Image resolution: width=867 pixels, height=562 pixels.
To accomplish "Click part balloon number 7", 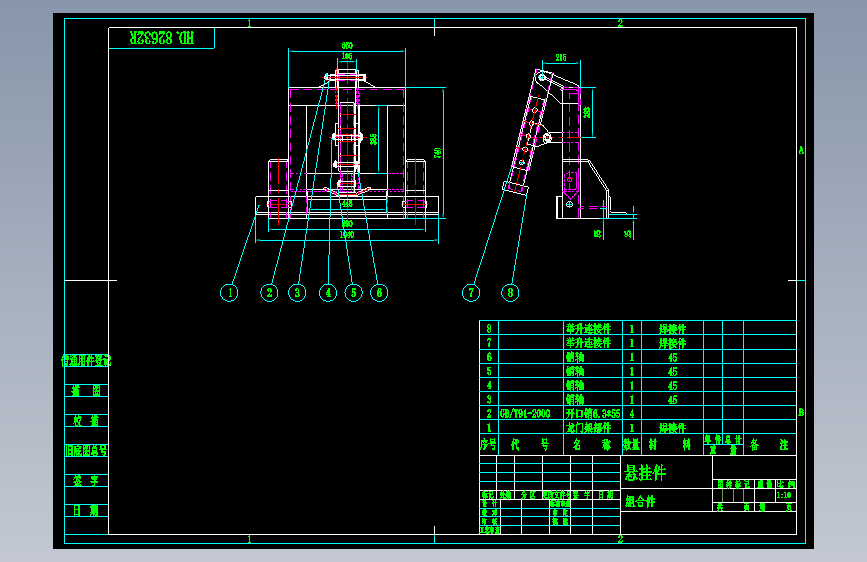I will tap(471, 293).
